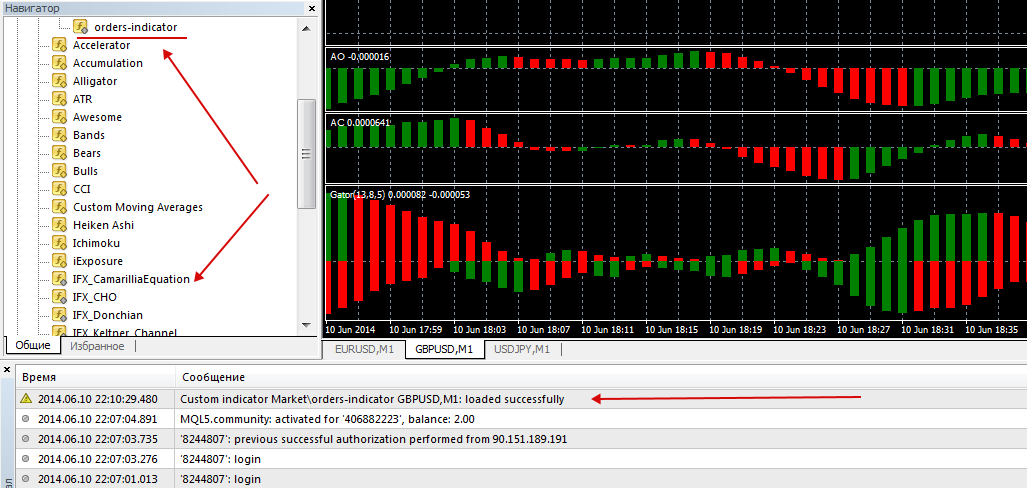This screenshot has height=488, width=1027.
Task: Open the EURUSD,M1 chart tab
Action: (364, 350)
